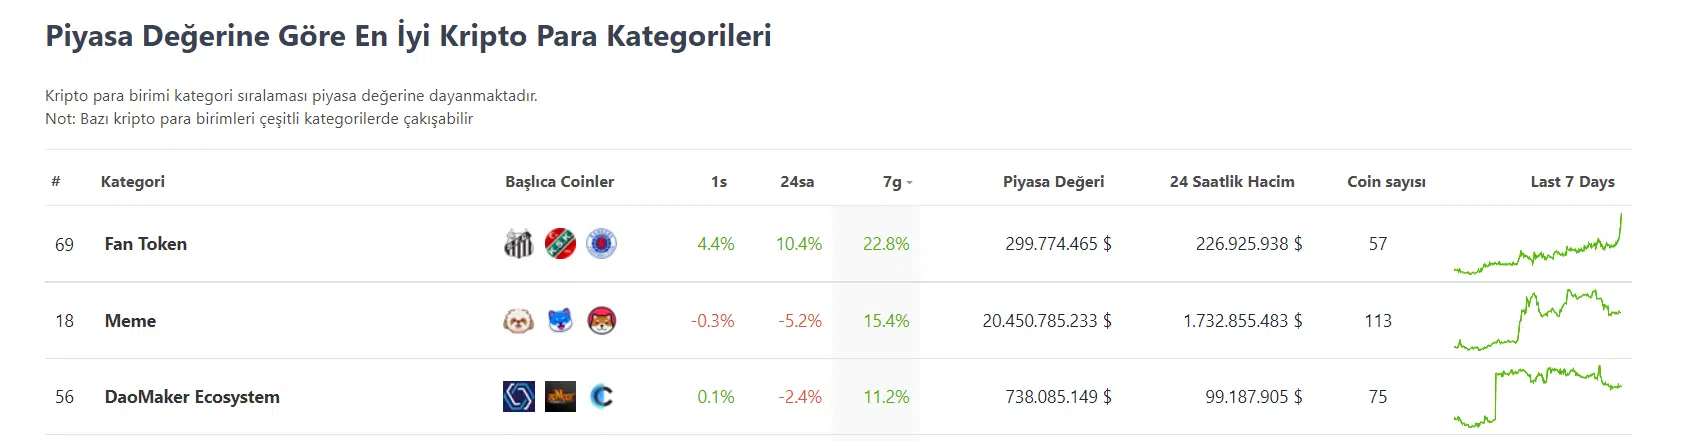1707x441 pixels.
Task: Sort by 24sa column header
Action: click(797, 182)
